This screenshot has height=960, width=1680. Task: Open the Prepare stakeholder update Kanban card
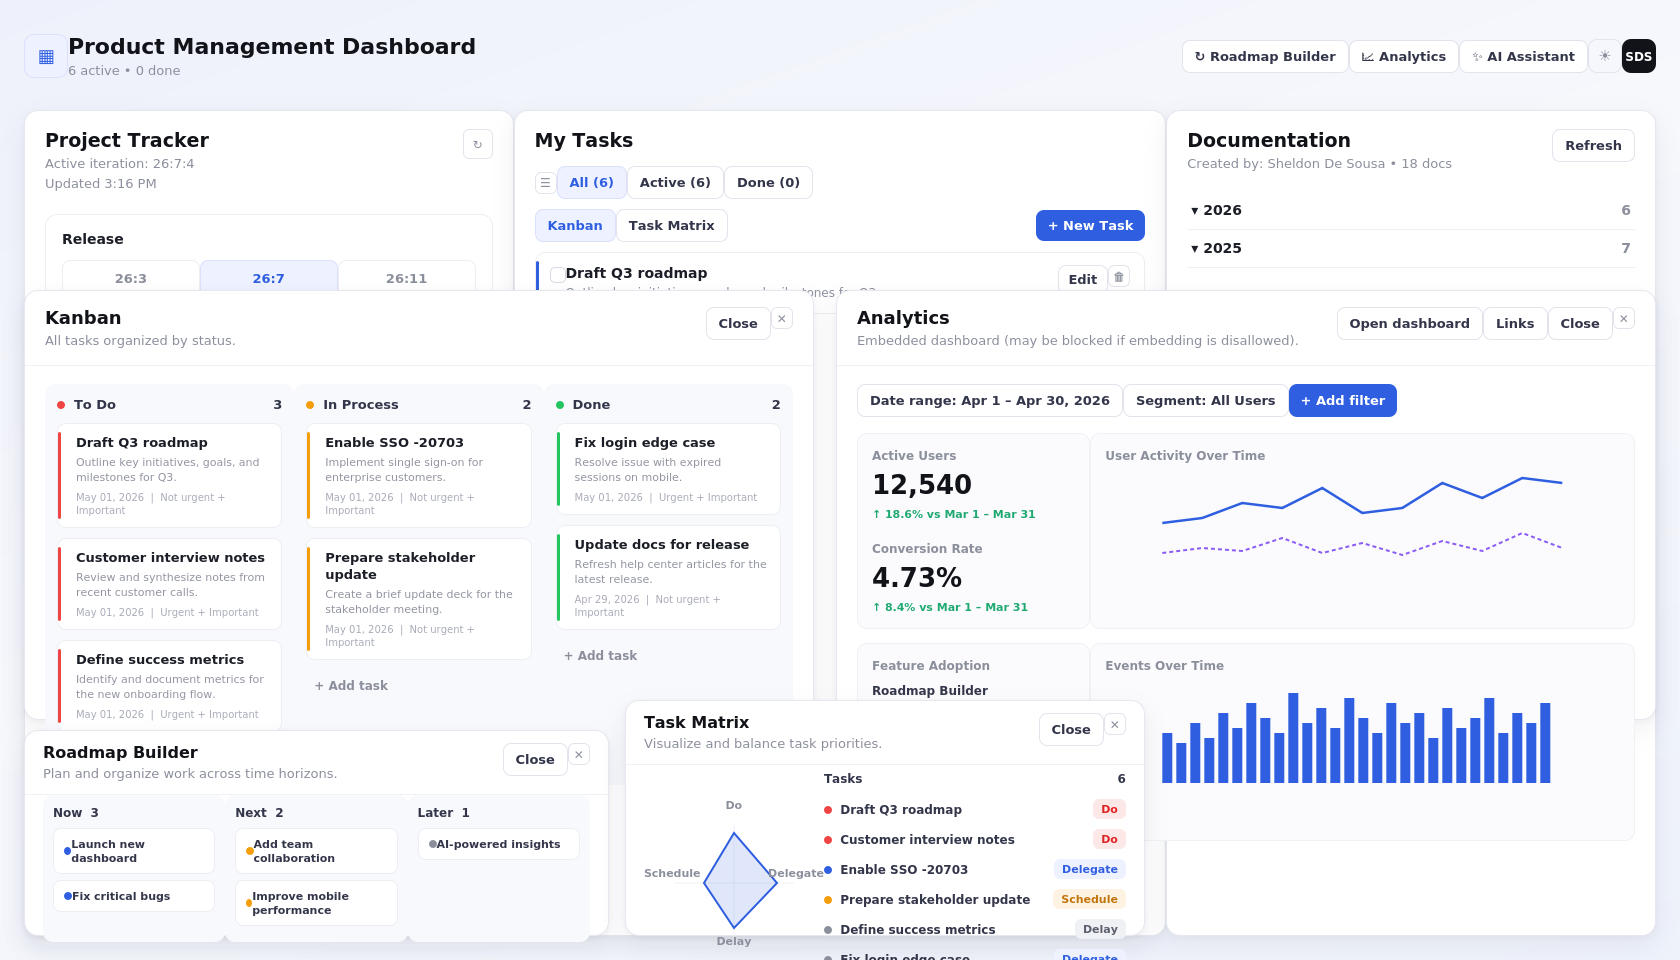[x=419, y=599]
